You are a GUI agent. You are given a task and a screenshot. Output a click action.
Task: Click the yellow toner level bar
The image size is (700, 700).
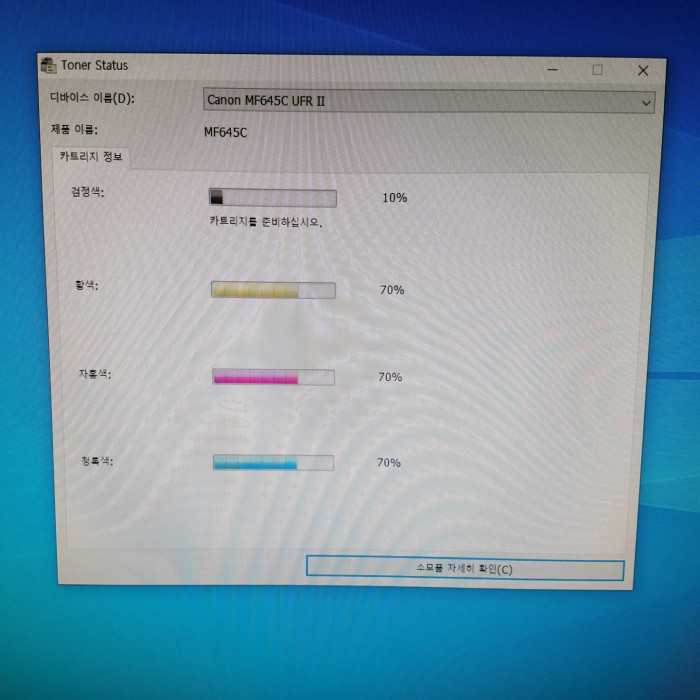(273, 290)
